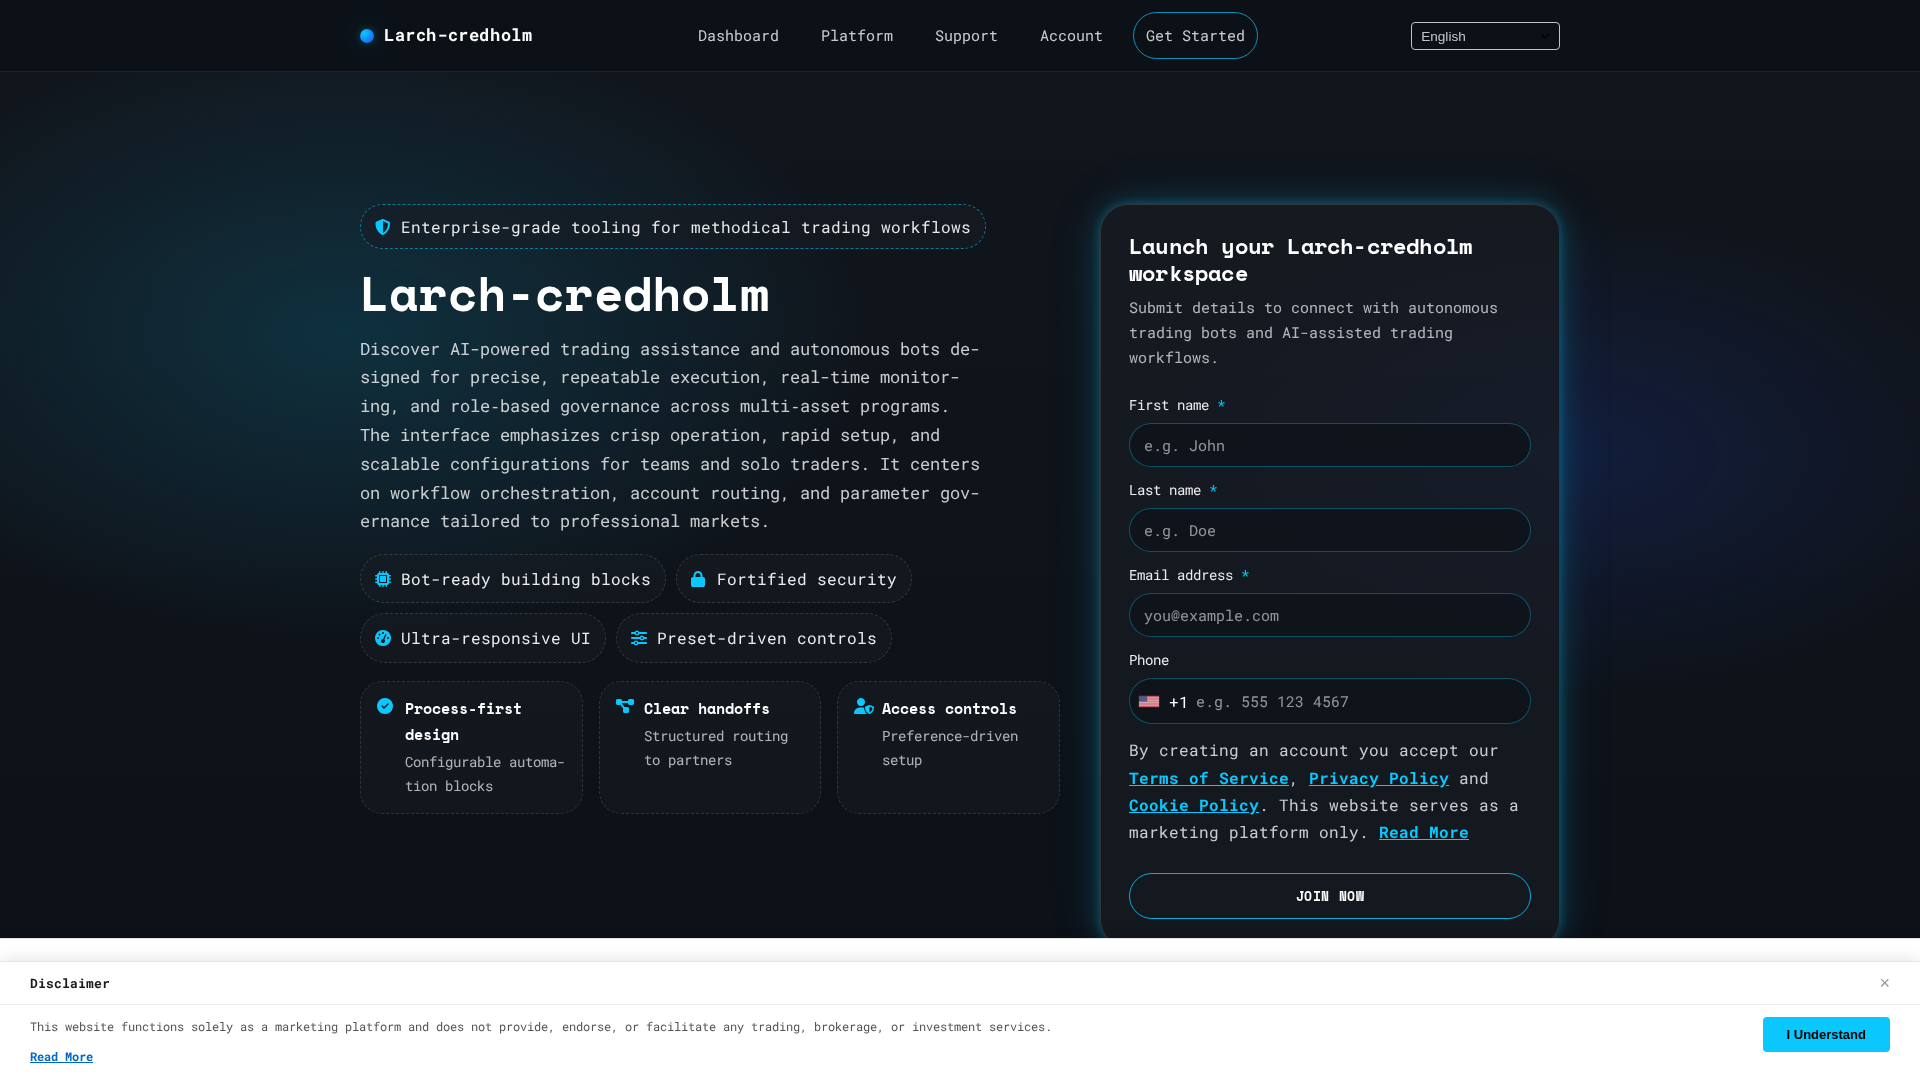Click the routing icon for Clear handoffs

click(x=625, y=706)
